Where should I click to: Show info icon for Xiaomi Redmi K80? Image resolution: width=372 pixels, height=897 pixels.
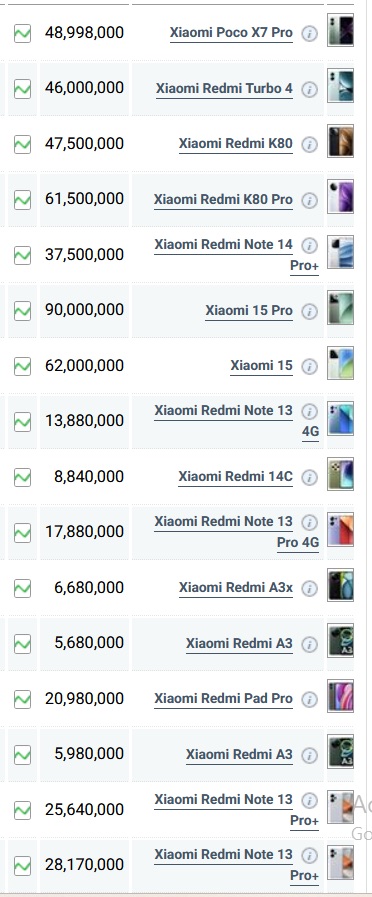[x=309, y=145]
